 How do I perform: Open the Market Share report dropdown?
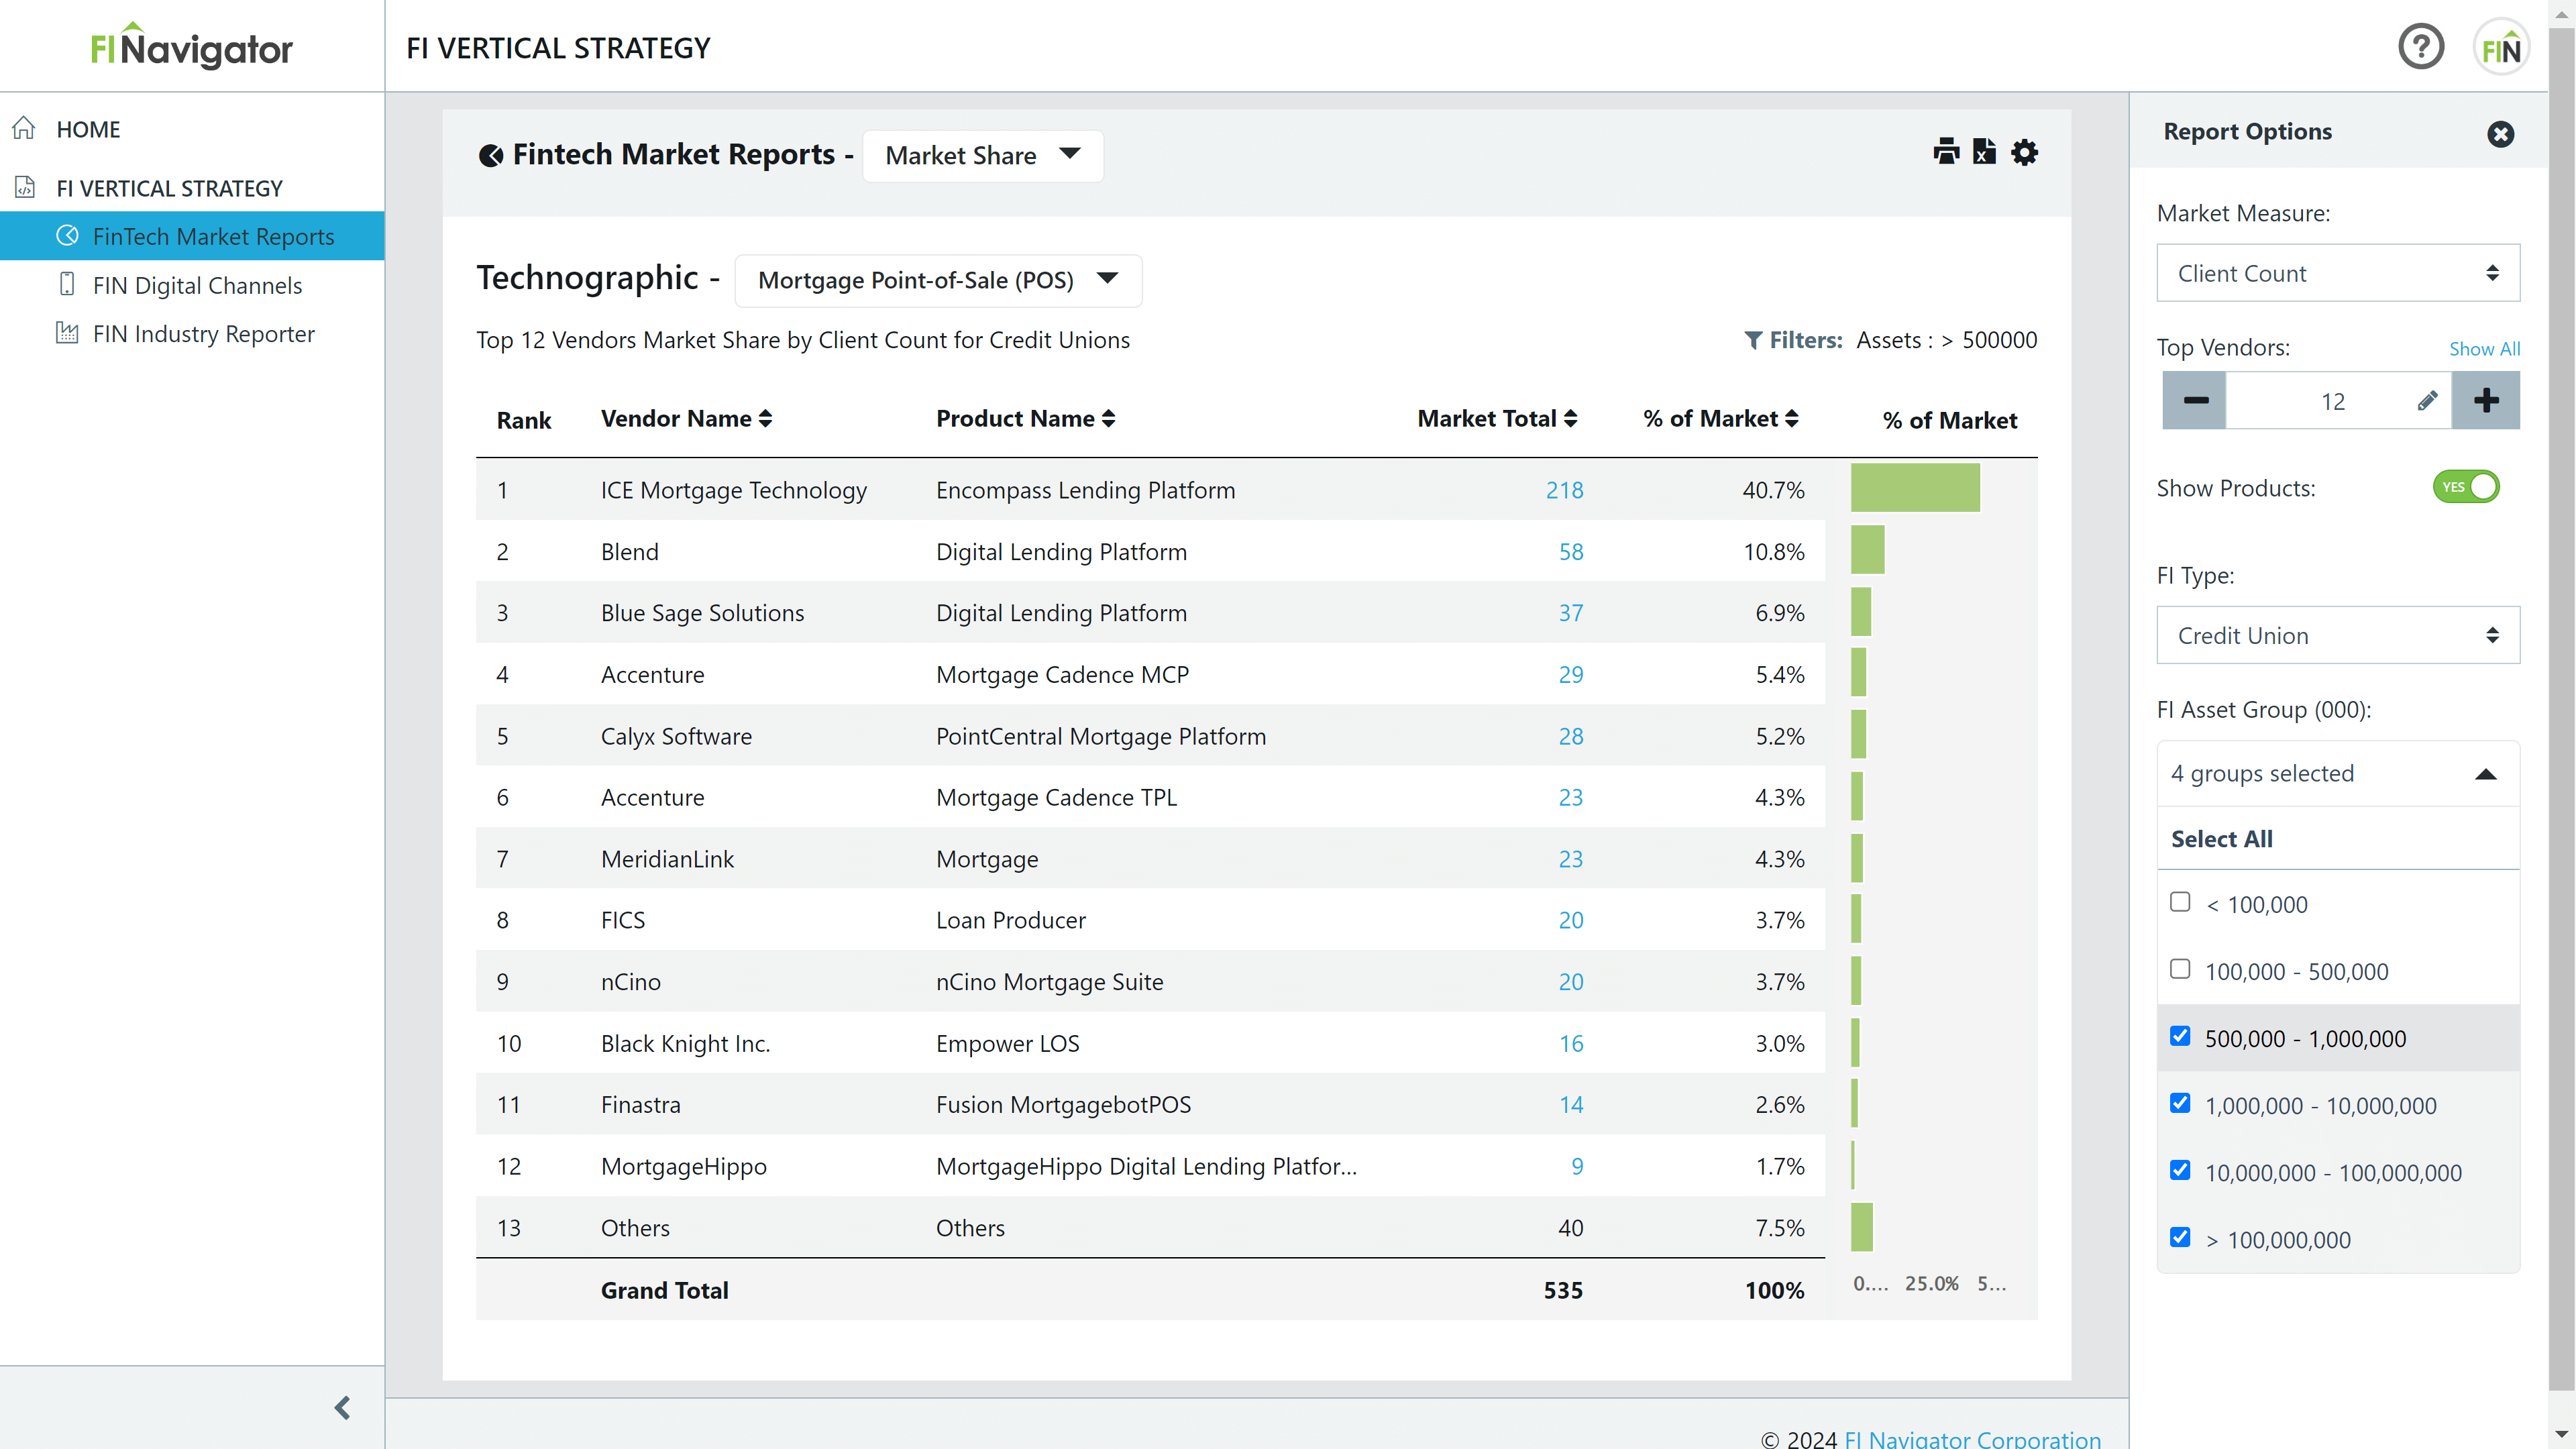pyautogui.click(x=982, y=155)
